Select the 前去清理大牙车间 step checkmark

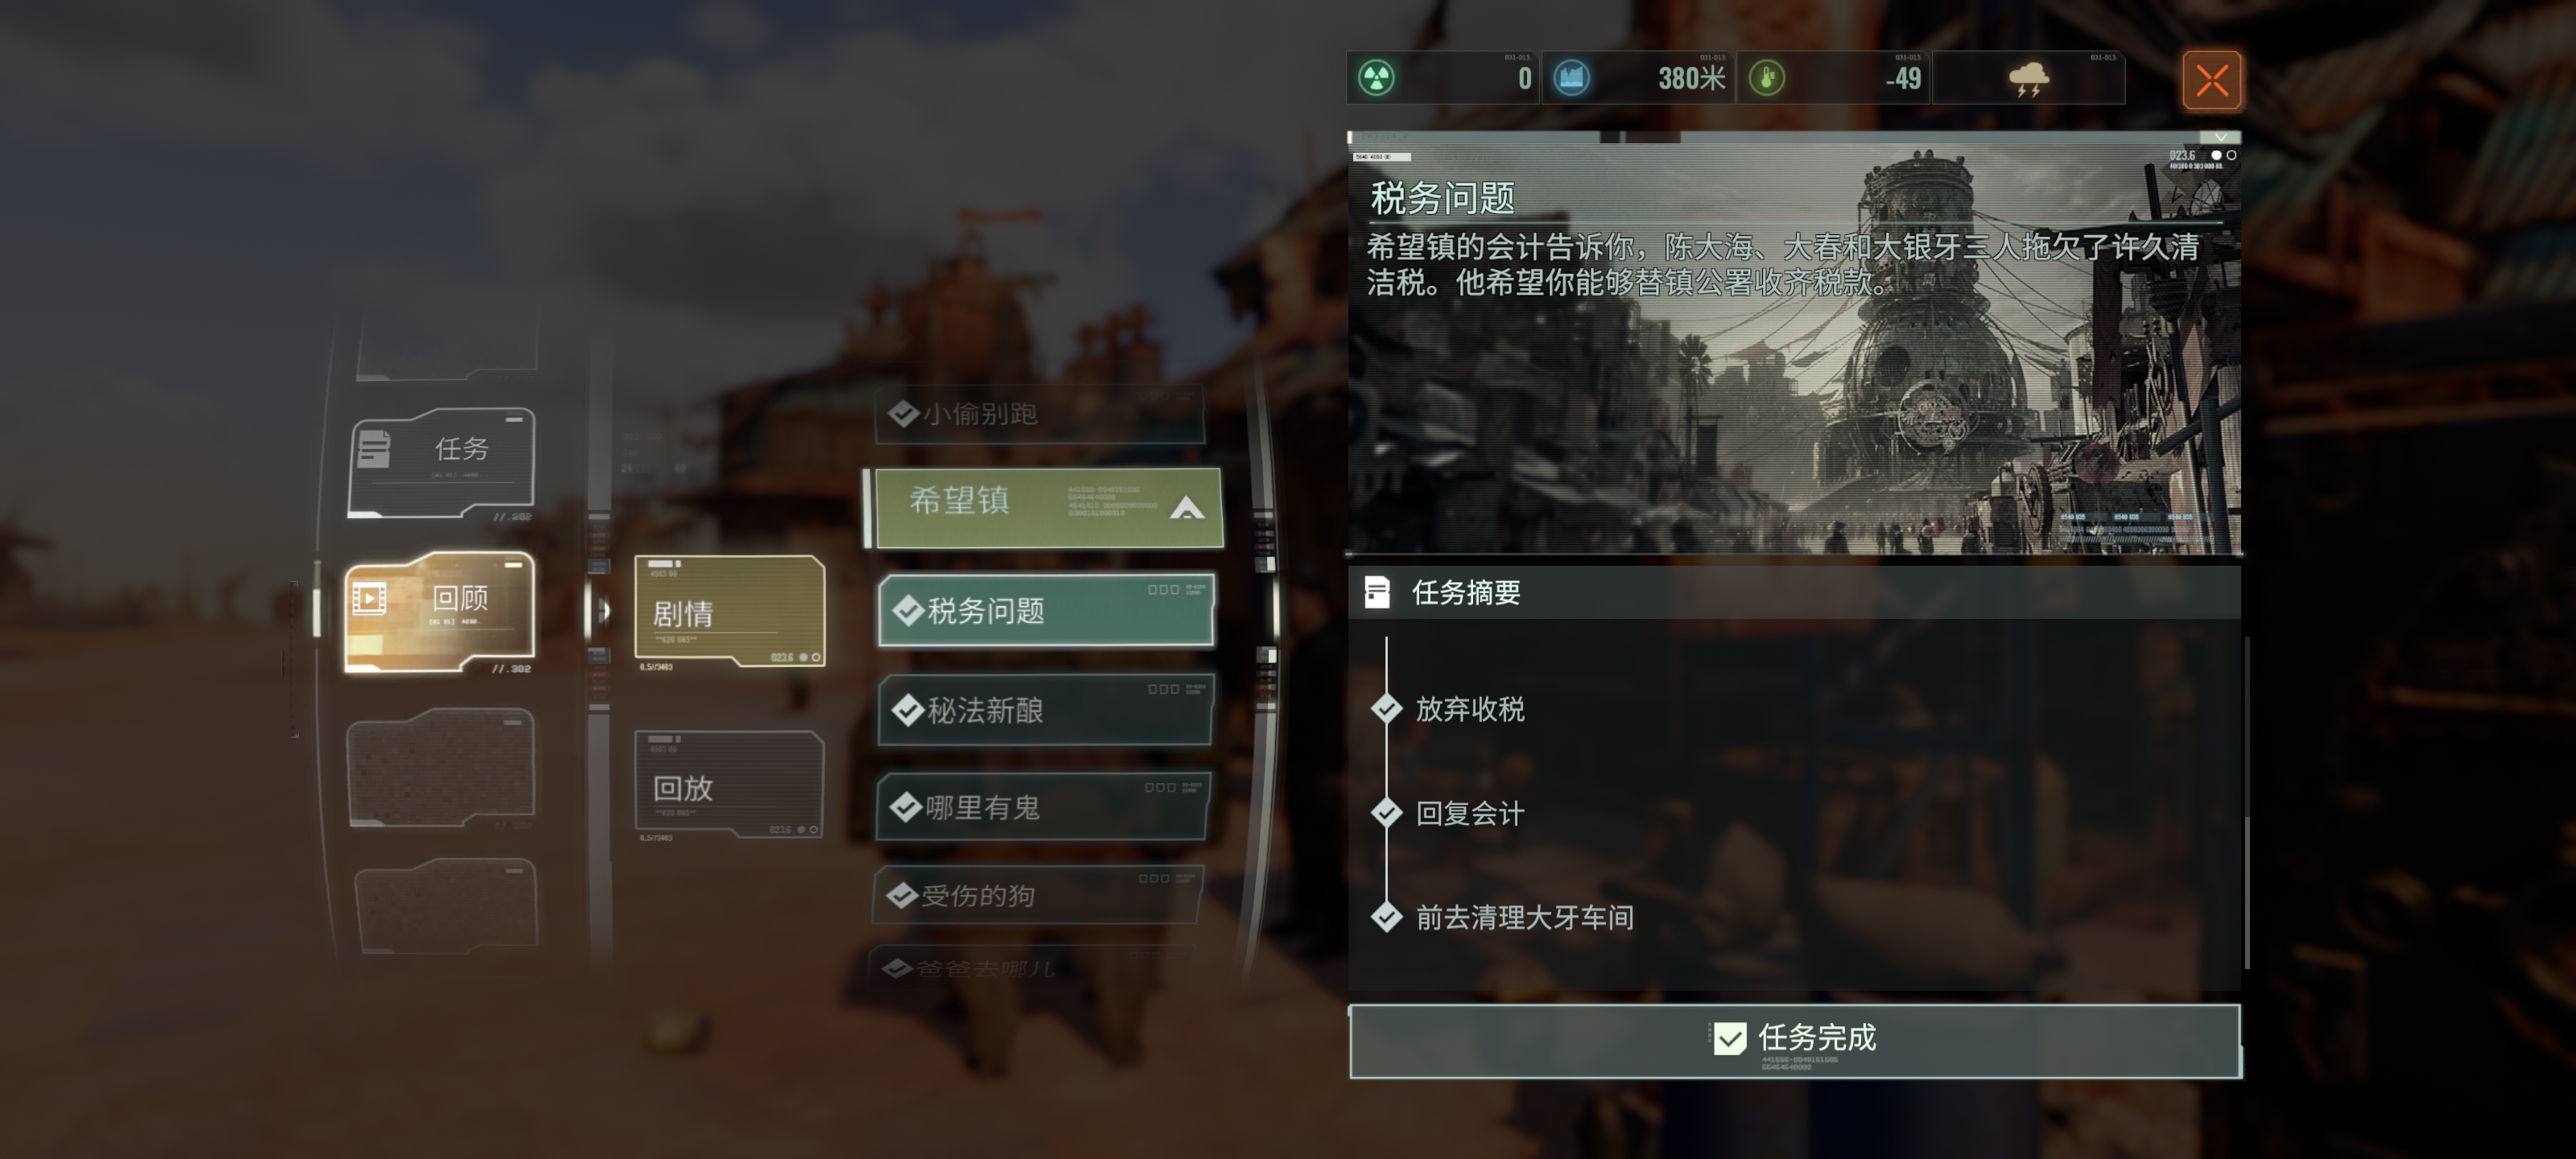tap(1386, 917)
